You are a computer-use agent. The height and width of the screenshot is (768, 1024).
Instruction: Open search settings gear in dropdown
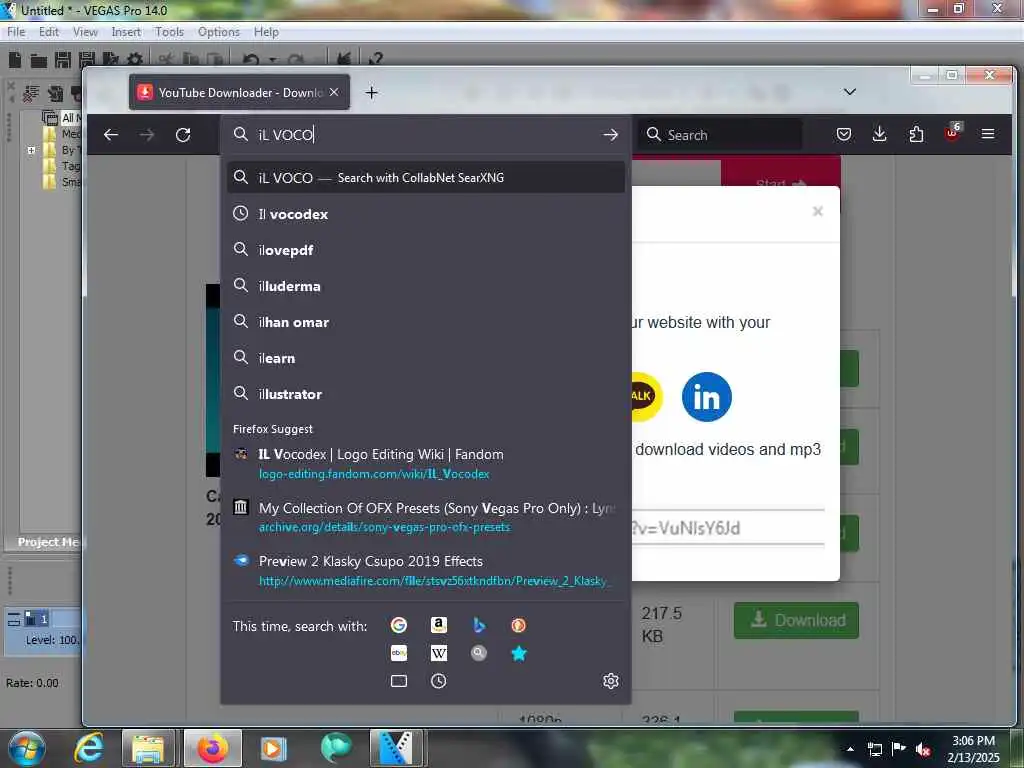tap(611, 681)
